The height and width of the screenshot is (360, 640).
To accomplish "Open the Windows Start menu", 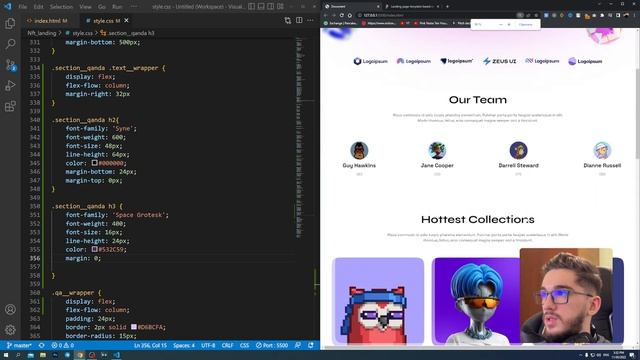I will pos(6,355).
